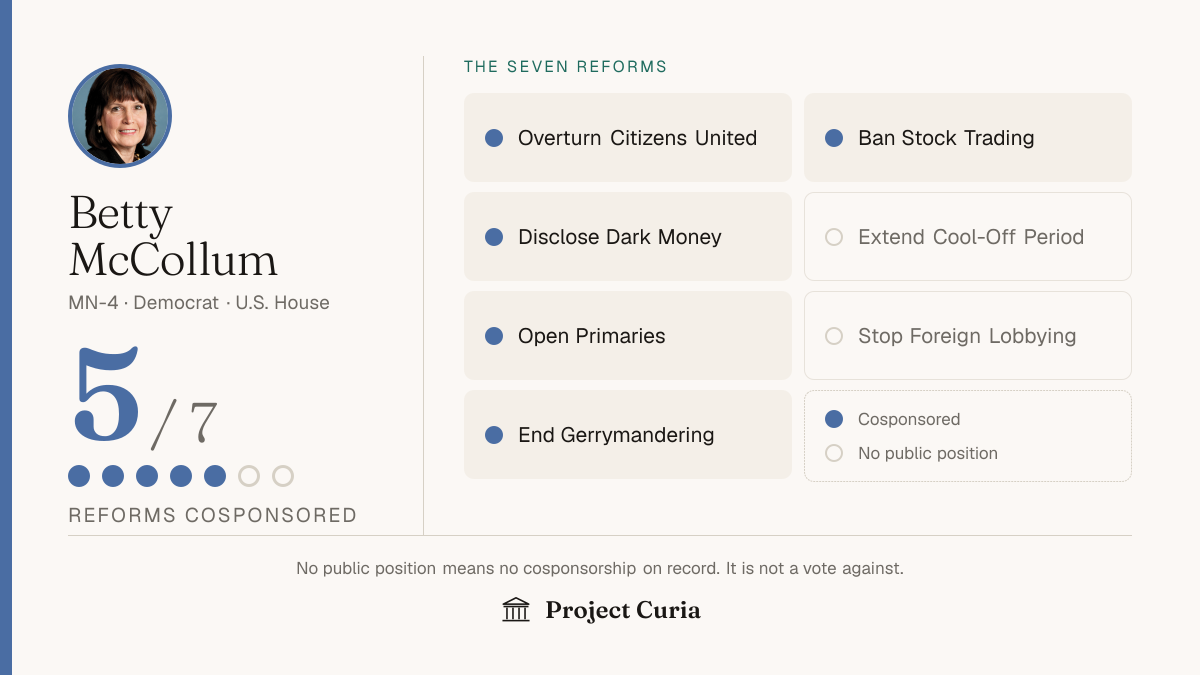Viewport: 1200px width, 675px height.
Task: Click the Project Curia building icon
Action: click(516, 609)
